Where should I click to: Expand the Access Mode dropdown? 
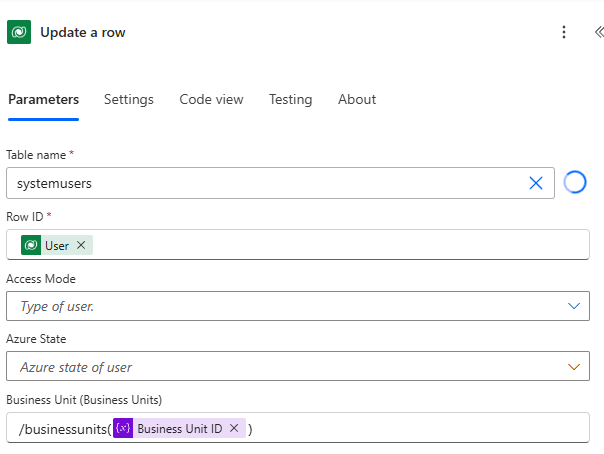[574, 306]
